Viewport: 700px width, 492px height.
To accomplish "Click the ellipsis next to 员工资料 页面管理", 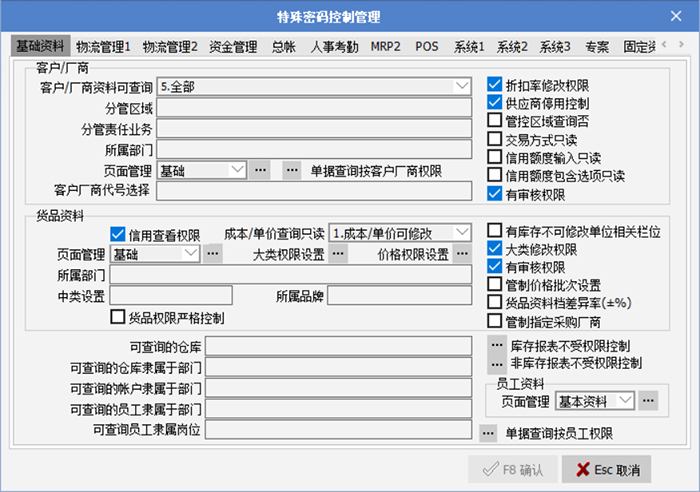I will (x=649, y=401).
